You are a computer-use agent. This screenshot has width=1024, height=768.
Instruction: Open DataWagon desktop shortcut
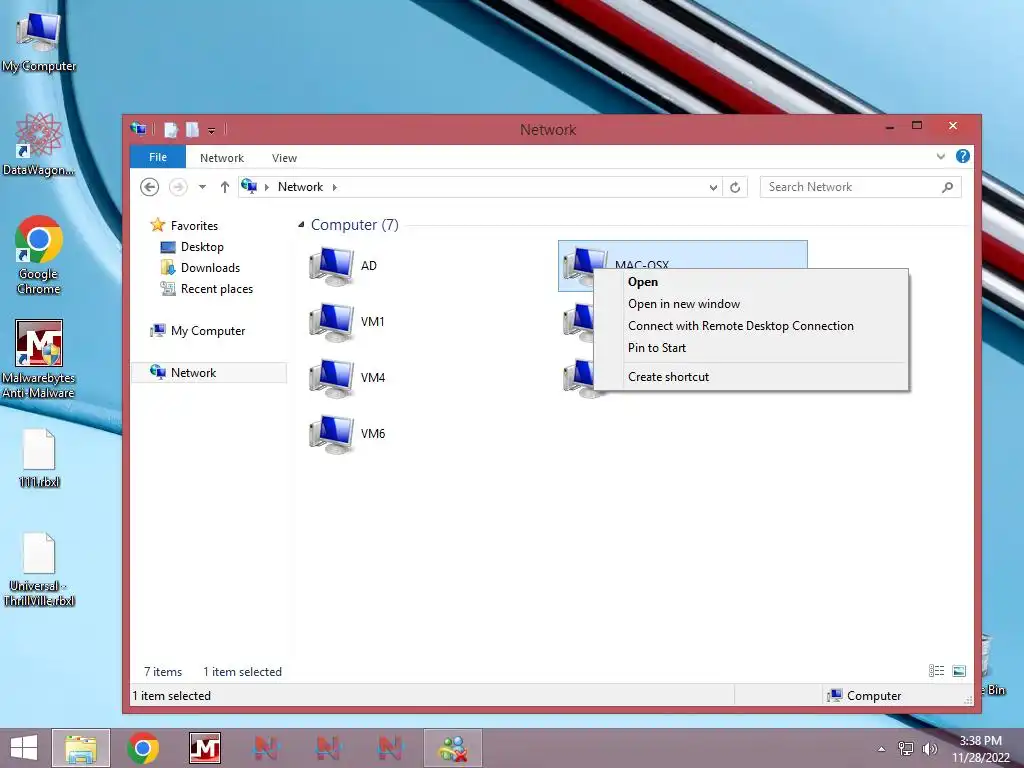click(39, 144)
